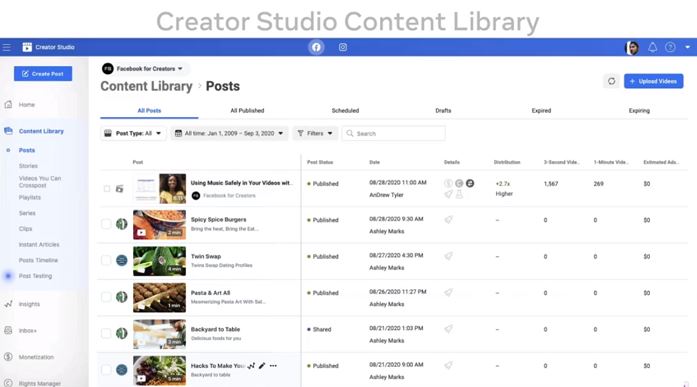Open more options for Hacks To Make You
Image resolution: width=697 pixels, height=387 pixels.
point(273,366)
